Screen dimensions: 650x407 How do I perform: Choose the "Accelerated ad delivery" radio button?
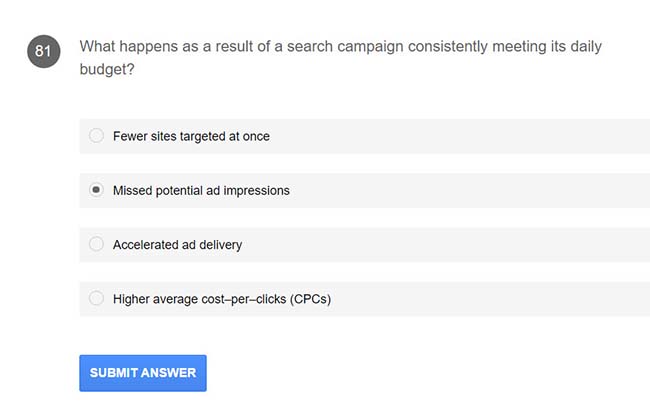pyautogui.click(x=96, y=244)
